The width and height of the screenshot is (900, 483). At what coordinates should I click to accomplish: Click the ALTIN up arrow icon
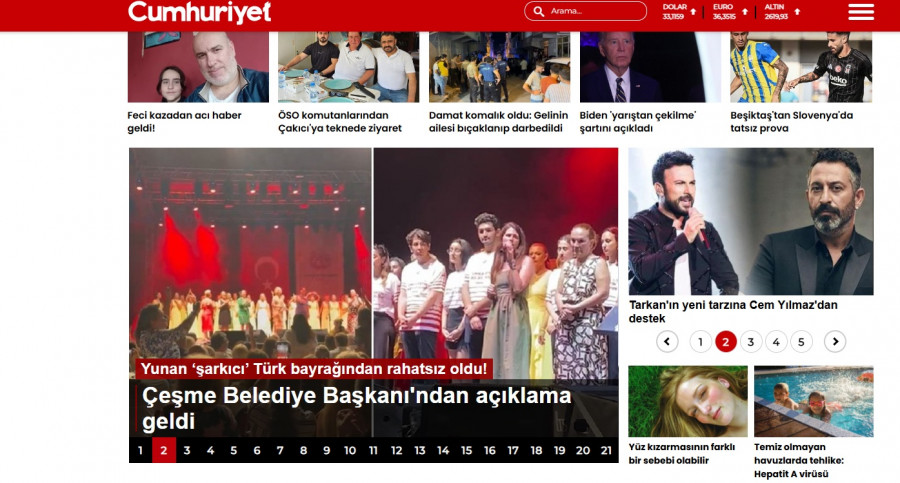pos(797,11)
